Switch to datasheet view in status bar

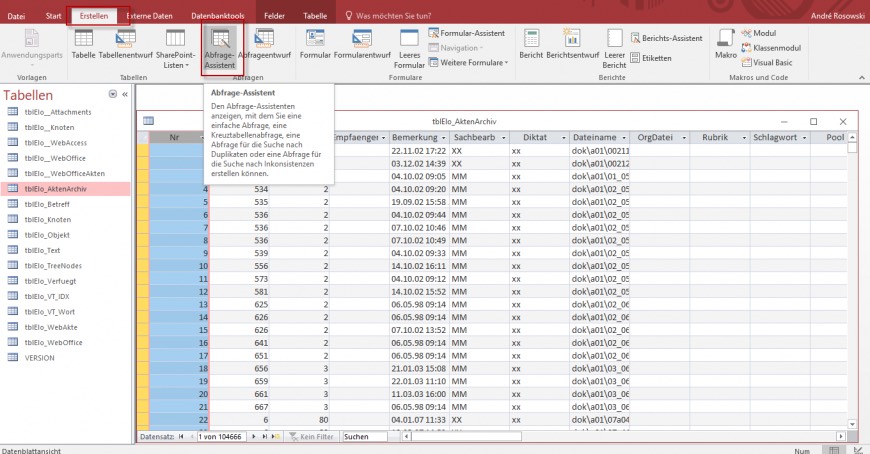834,450
